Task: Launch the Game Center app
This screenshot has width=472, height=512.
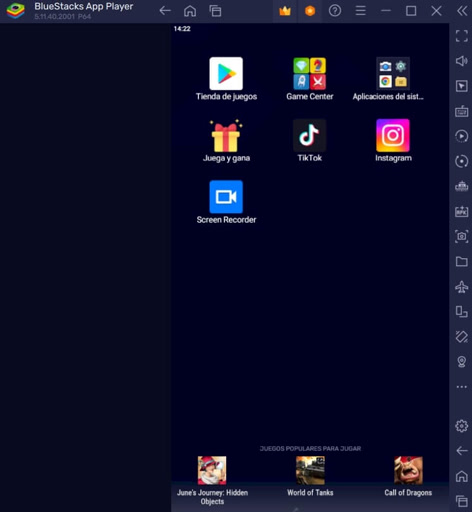Action: 310,74
